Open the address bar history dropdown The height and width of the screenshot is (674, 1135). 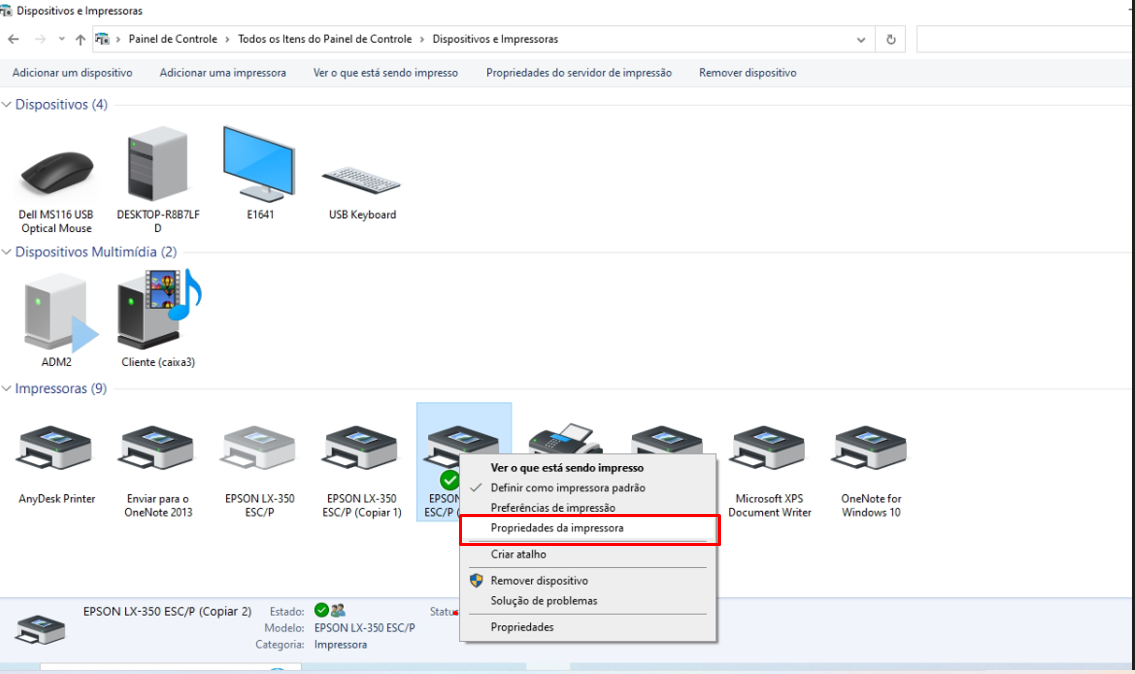coord(861,40)
